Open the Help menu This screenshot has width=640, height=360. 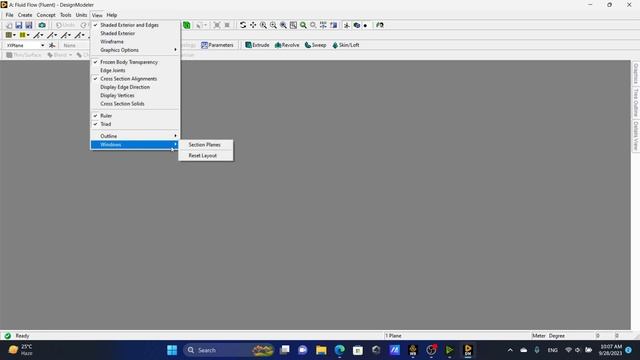click(112, 15)
